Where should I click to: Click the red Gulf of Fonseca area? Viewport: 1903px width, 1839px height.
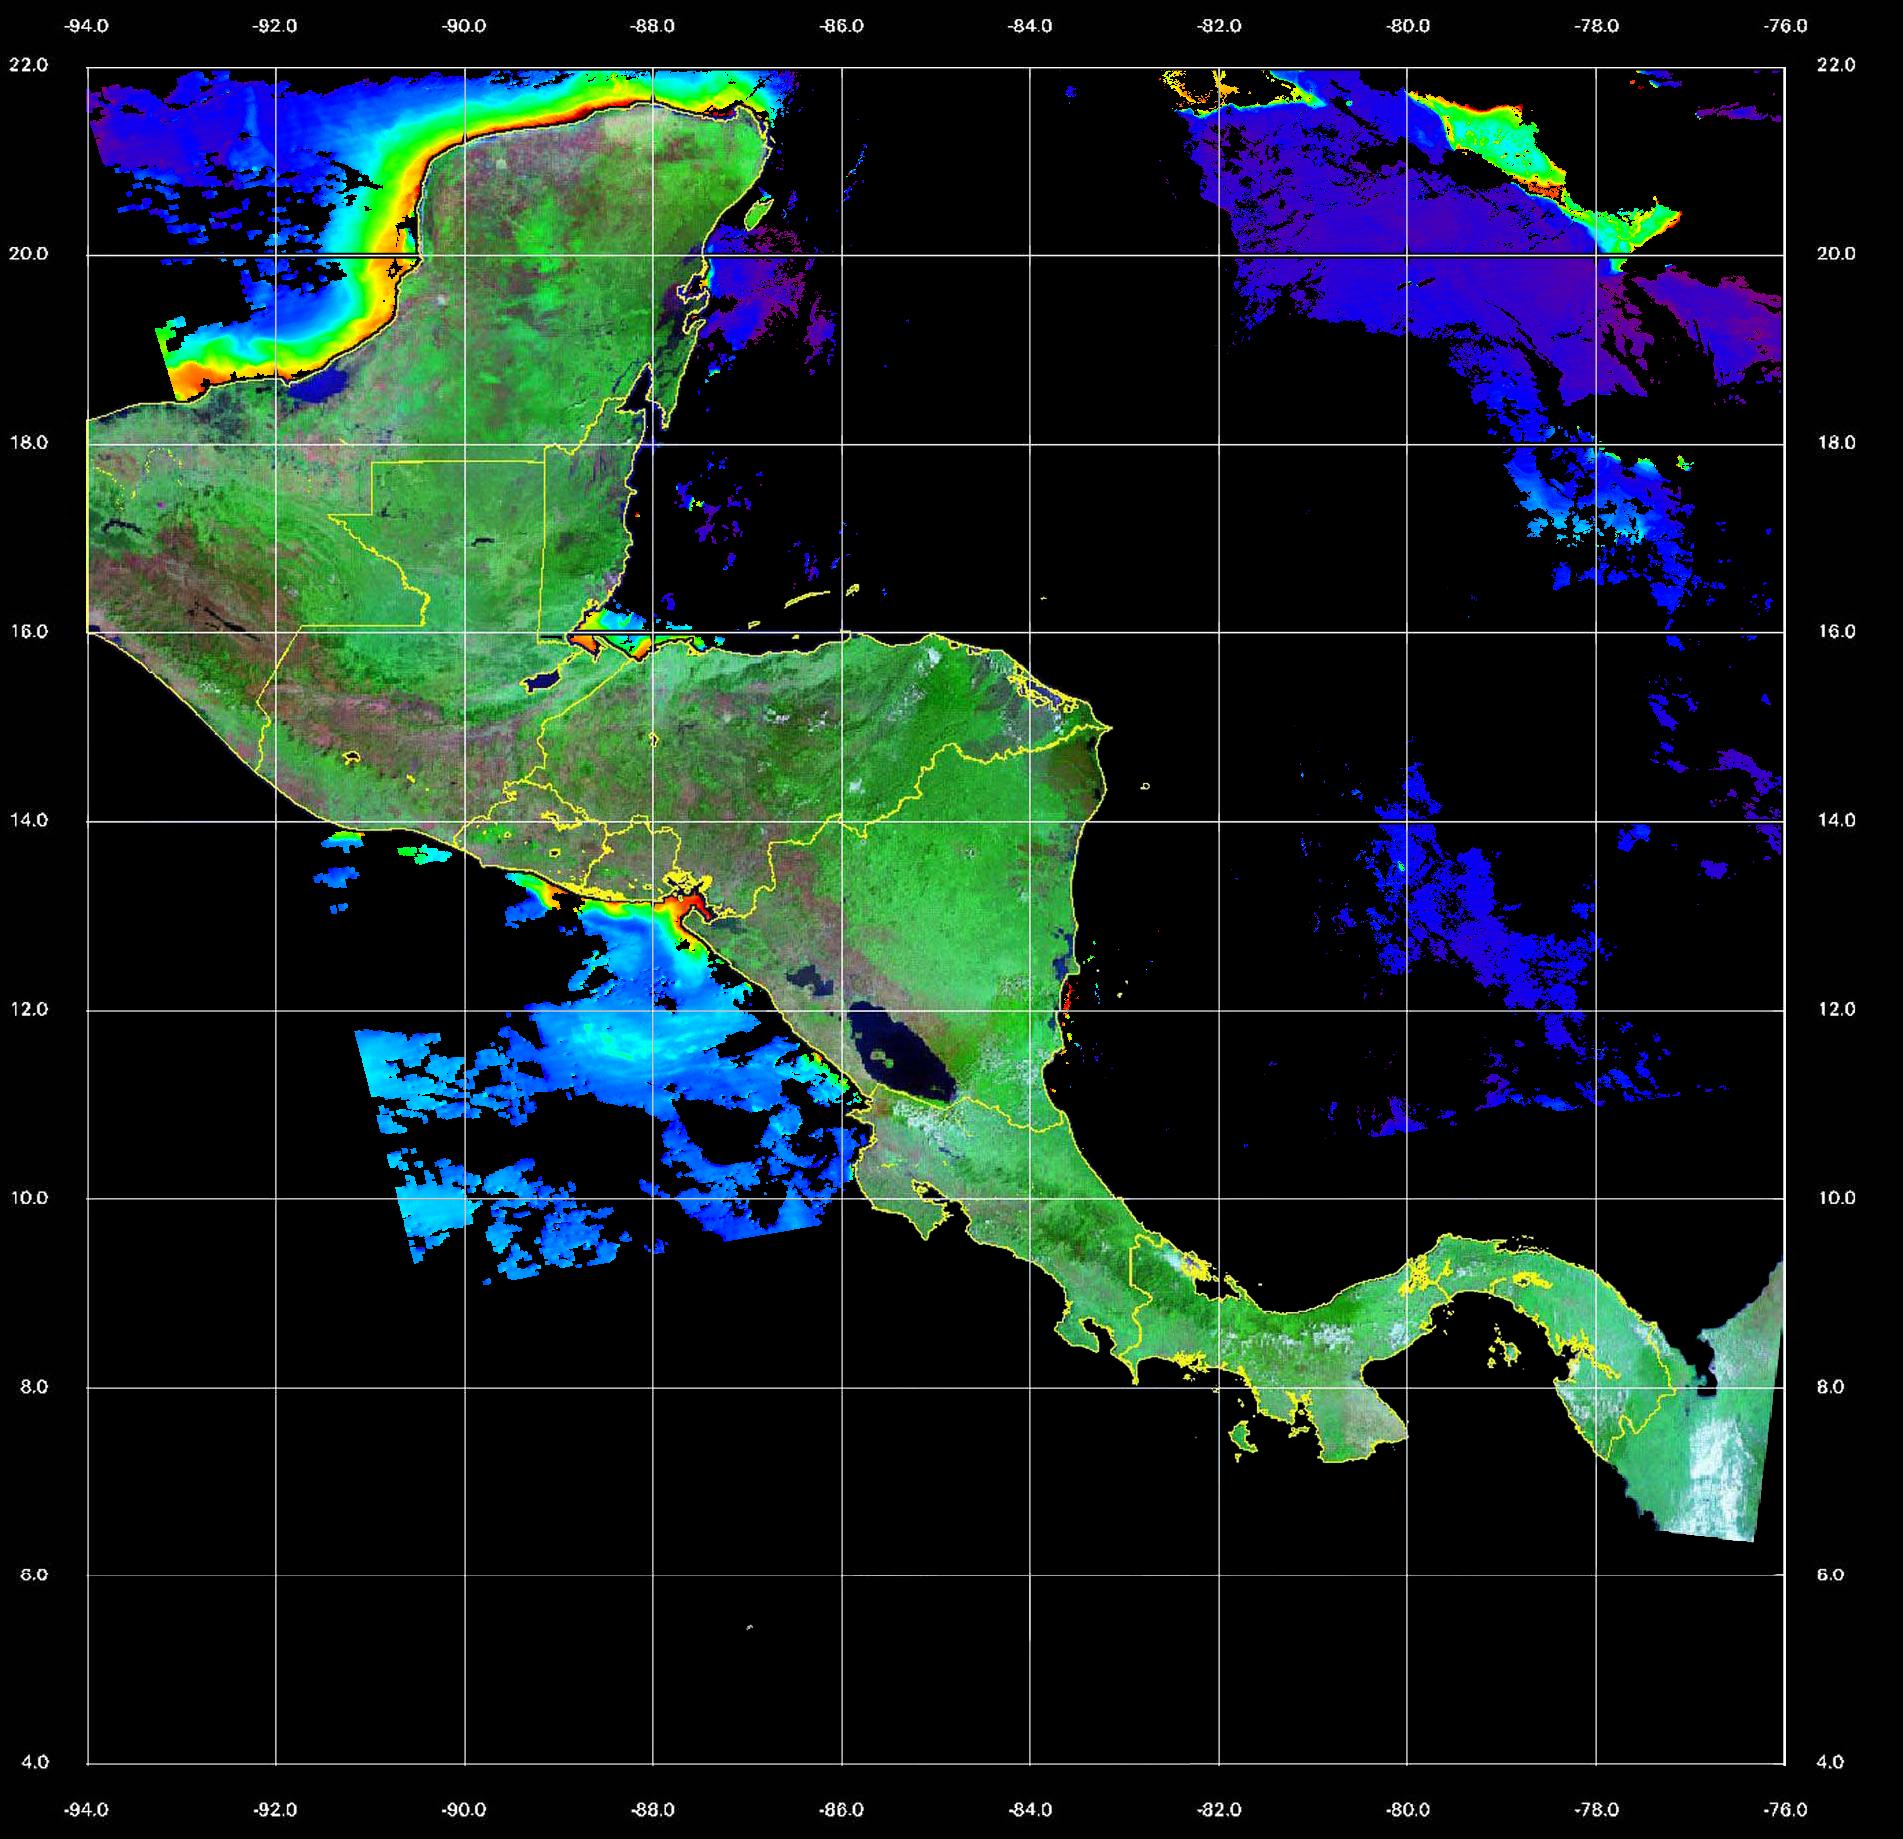[x=690, y=907]
